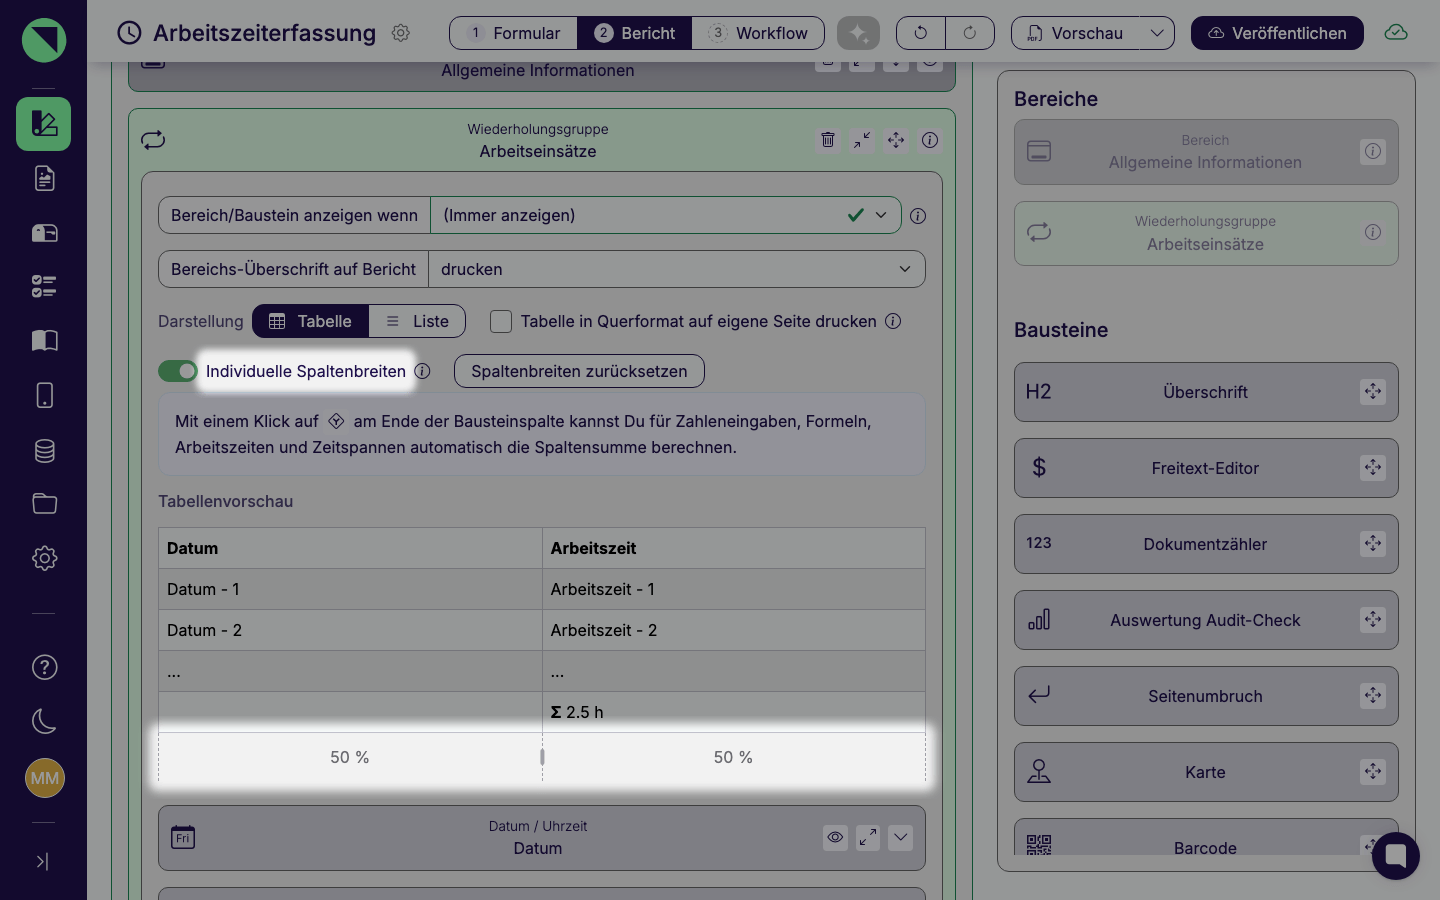
Task: Select the Dokumentzähler Baustein
Action: click(x=1206, y=544)
